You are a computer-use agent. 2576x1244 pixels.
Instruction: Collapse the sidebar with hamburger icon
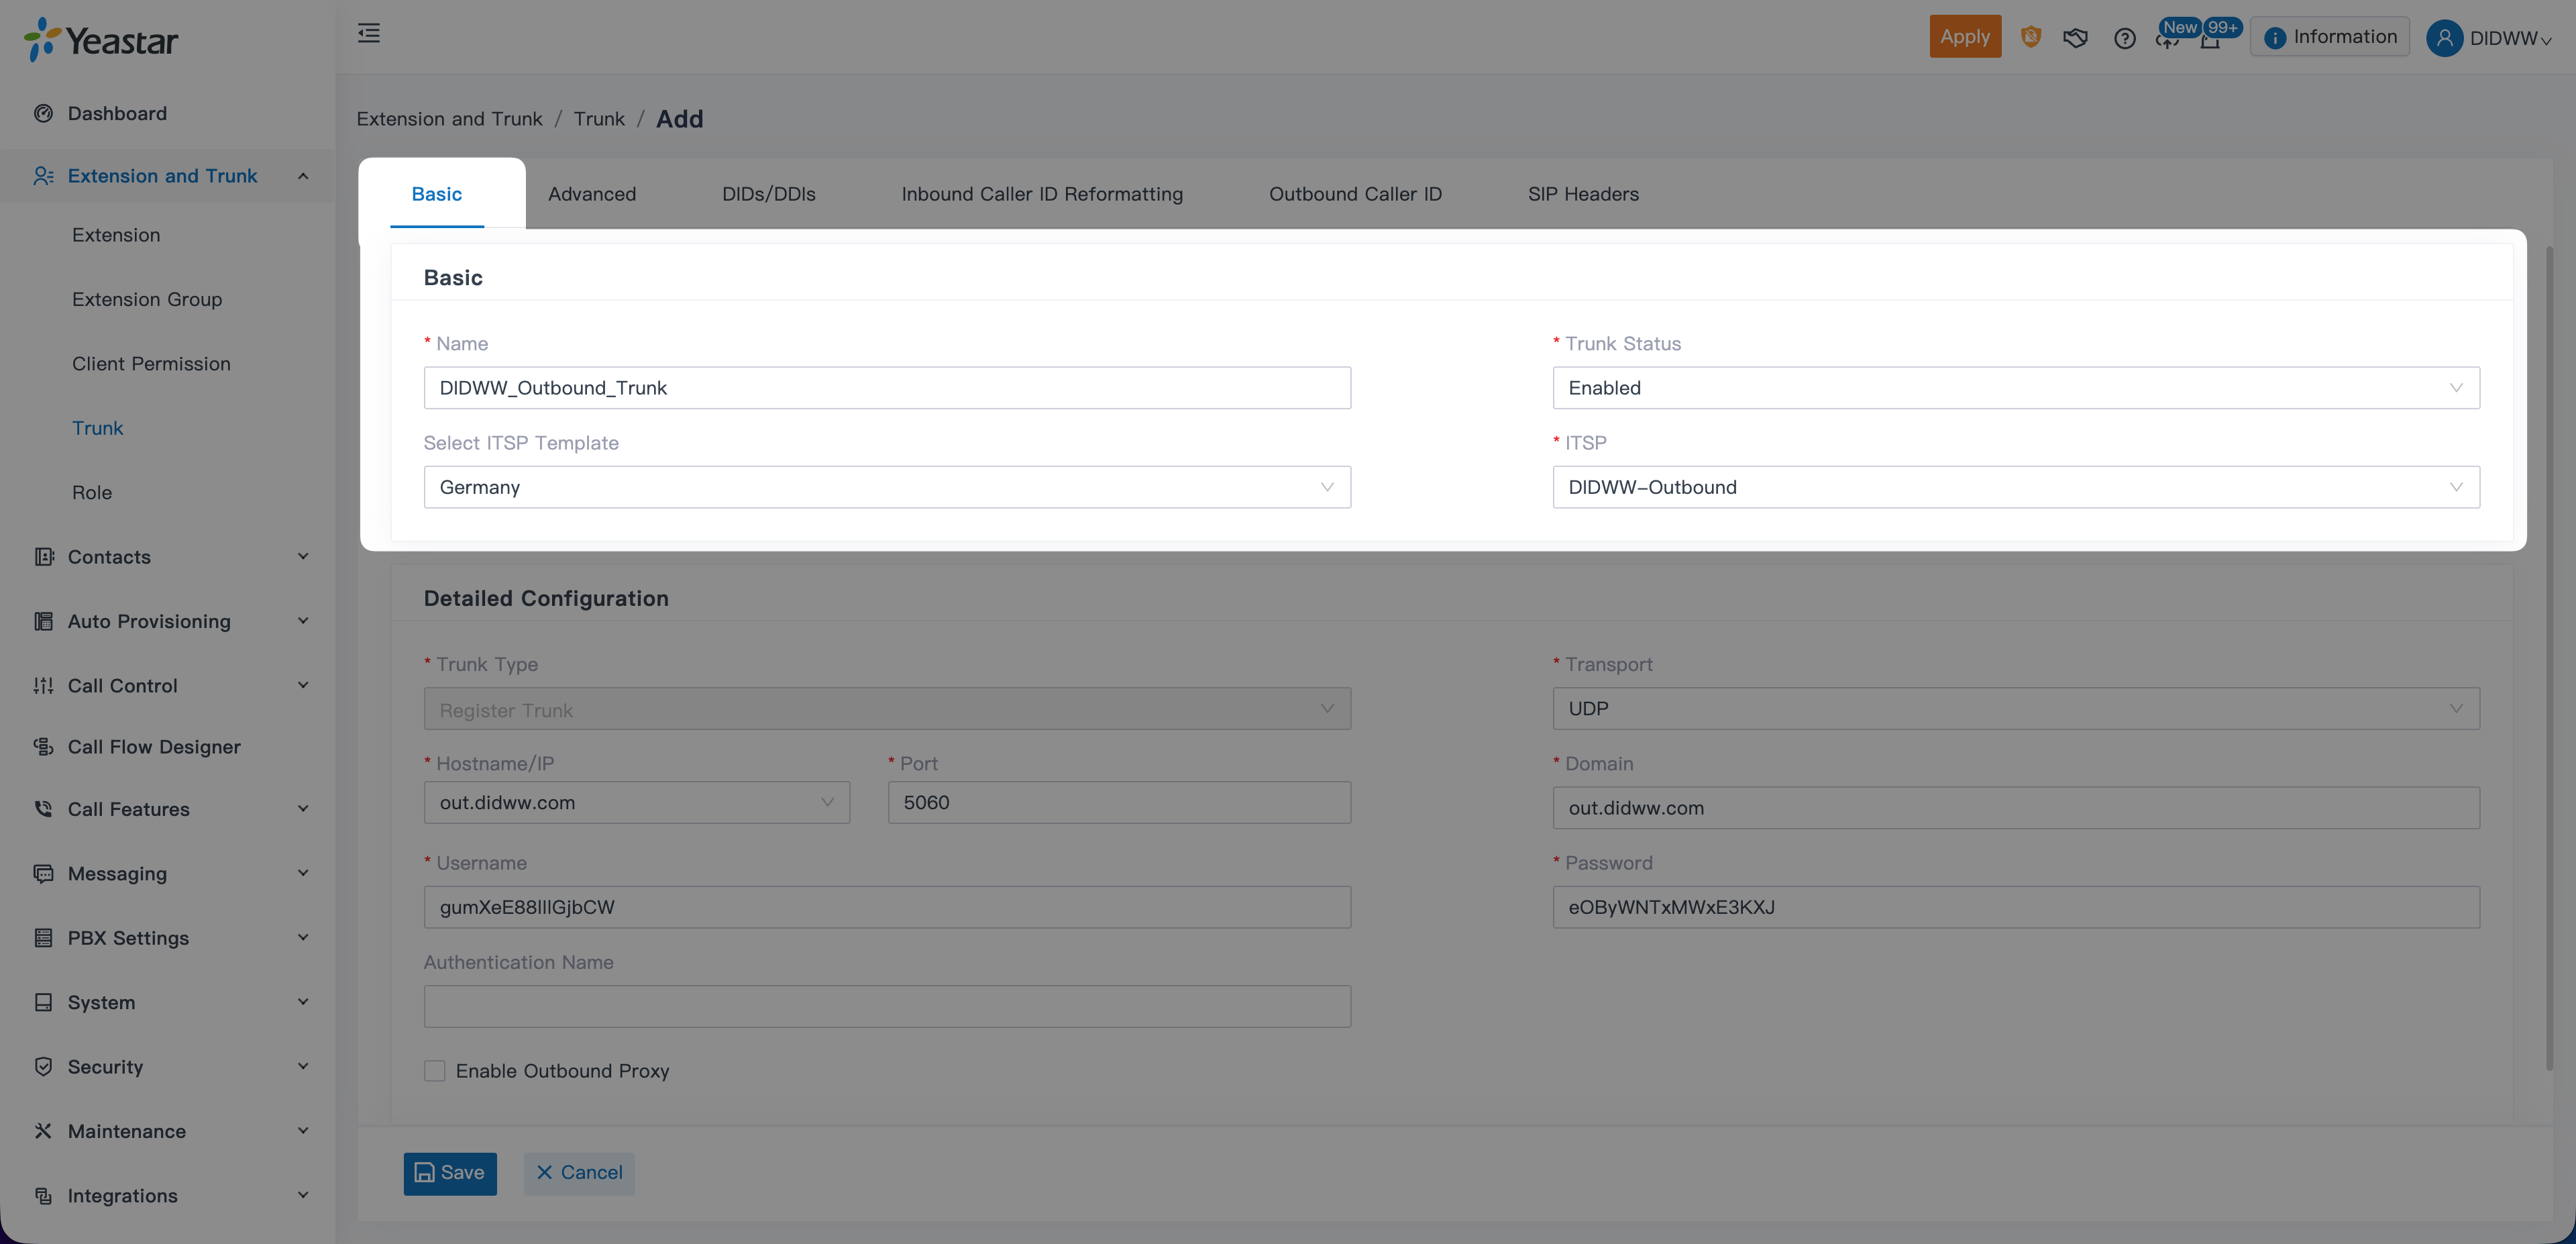click(368, 34)
